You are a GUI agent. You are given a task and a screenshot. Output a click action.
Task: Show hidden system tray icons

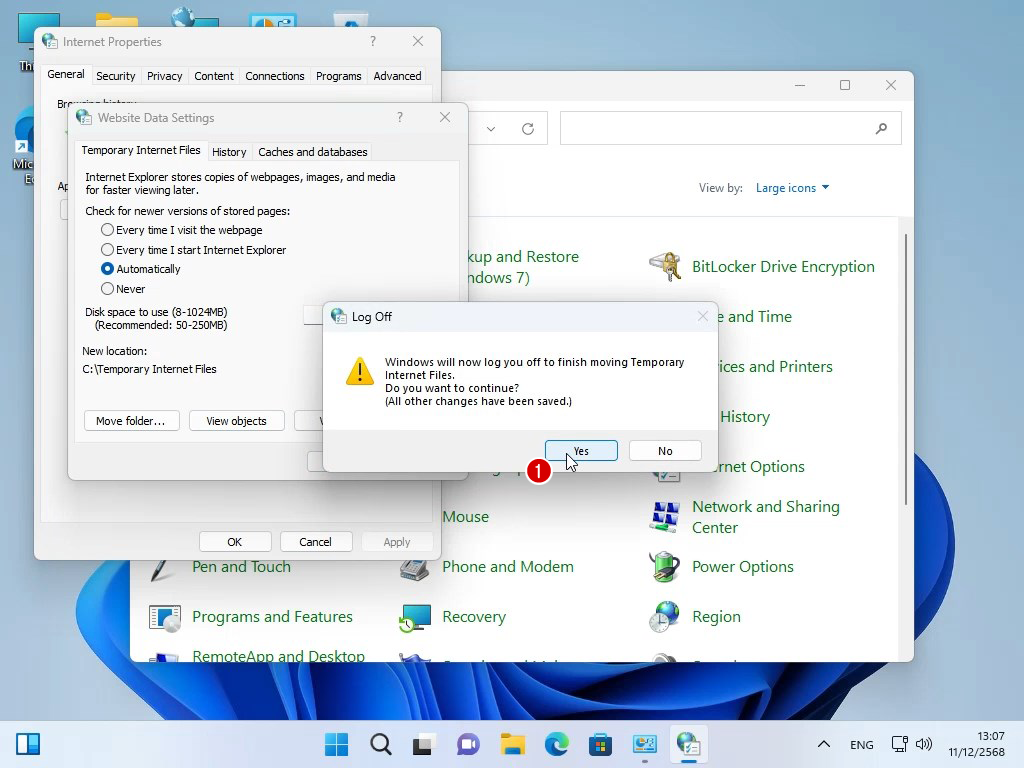[823, 744]
